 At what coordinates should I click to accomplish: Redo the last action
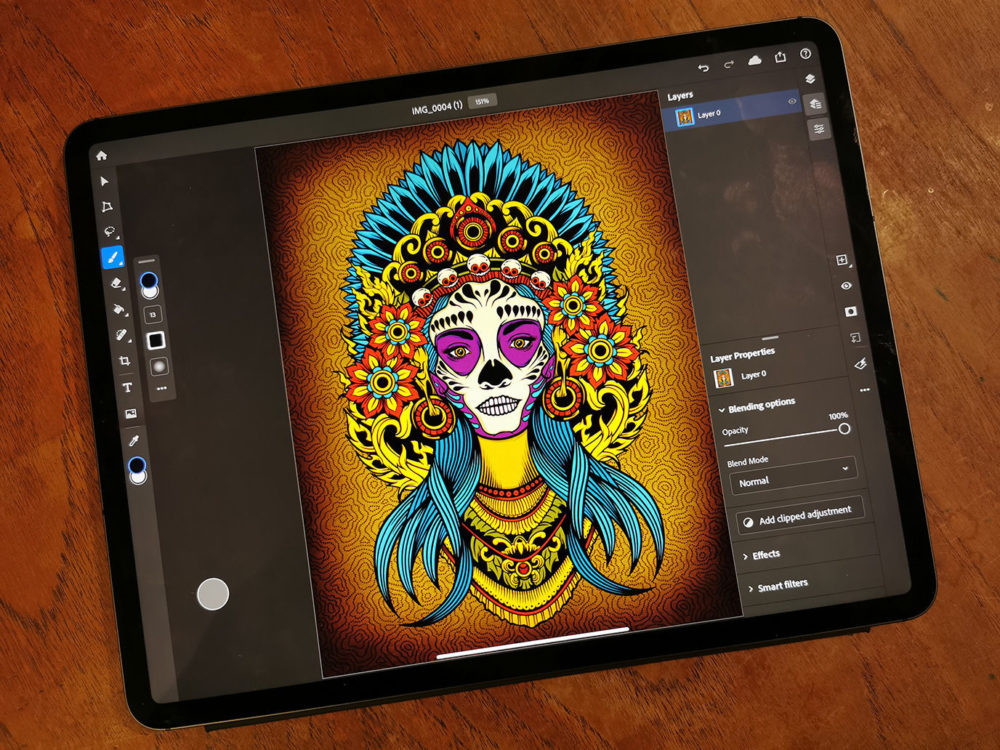(728, 63)
